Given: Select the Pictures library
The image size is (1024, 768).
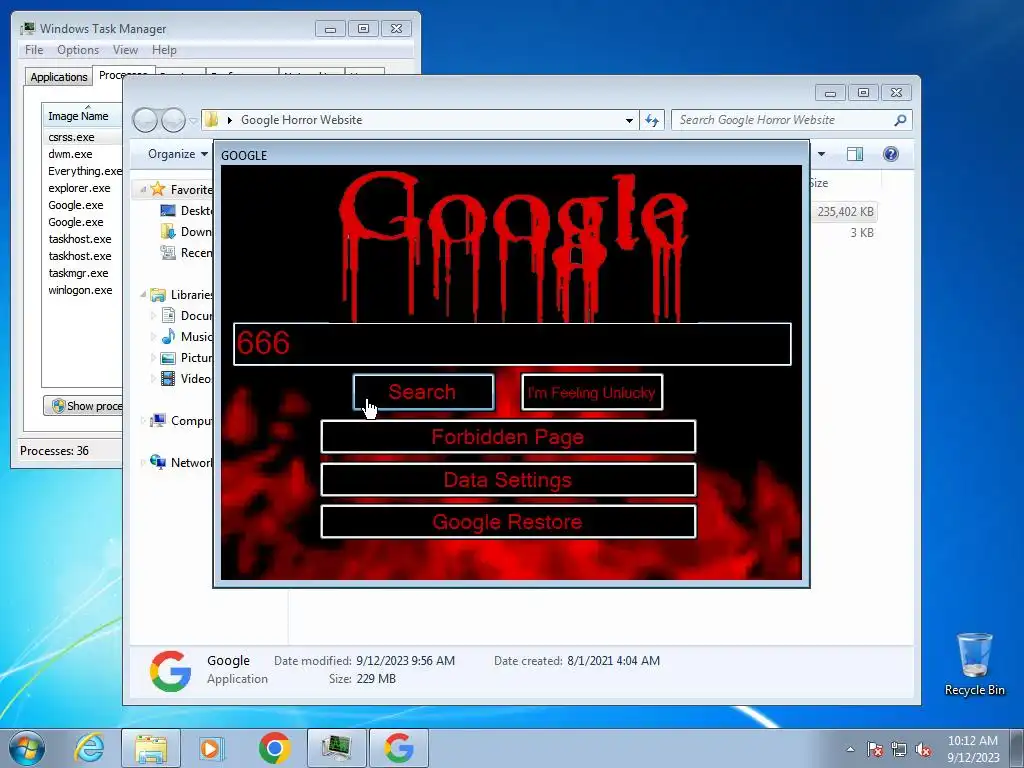Looking at the screenshot, I should [187, 358].
